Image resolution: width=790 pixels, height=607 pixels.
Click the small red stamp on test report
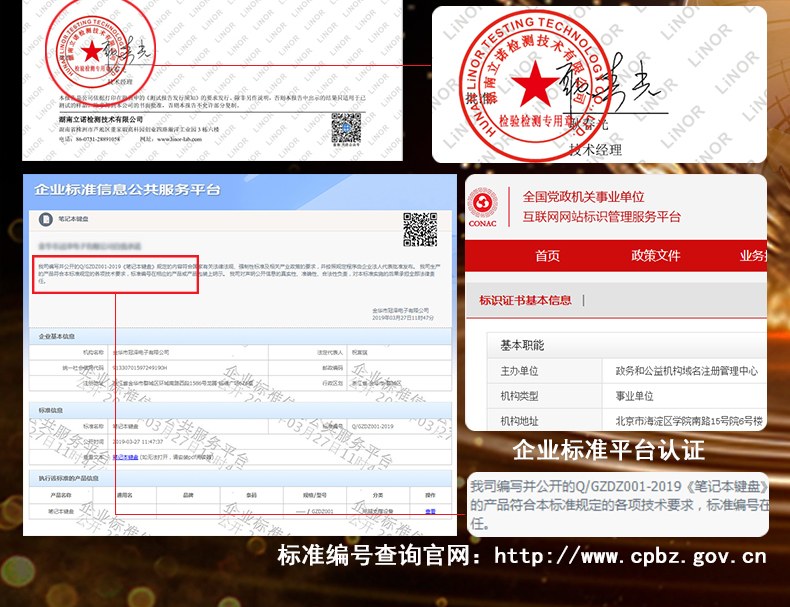[92, 51]
